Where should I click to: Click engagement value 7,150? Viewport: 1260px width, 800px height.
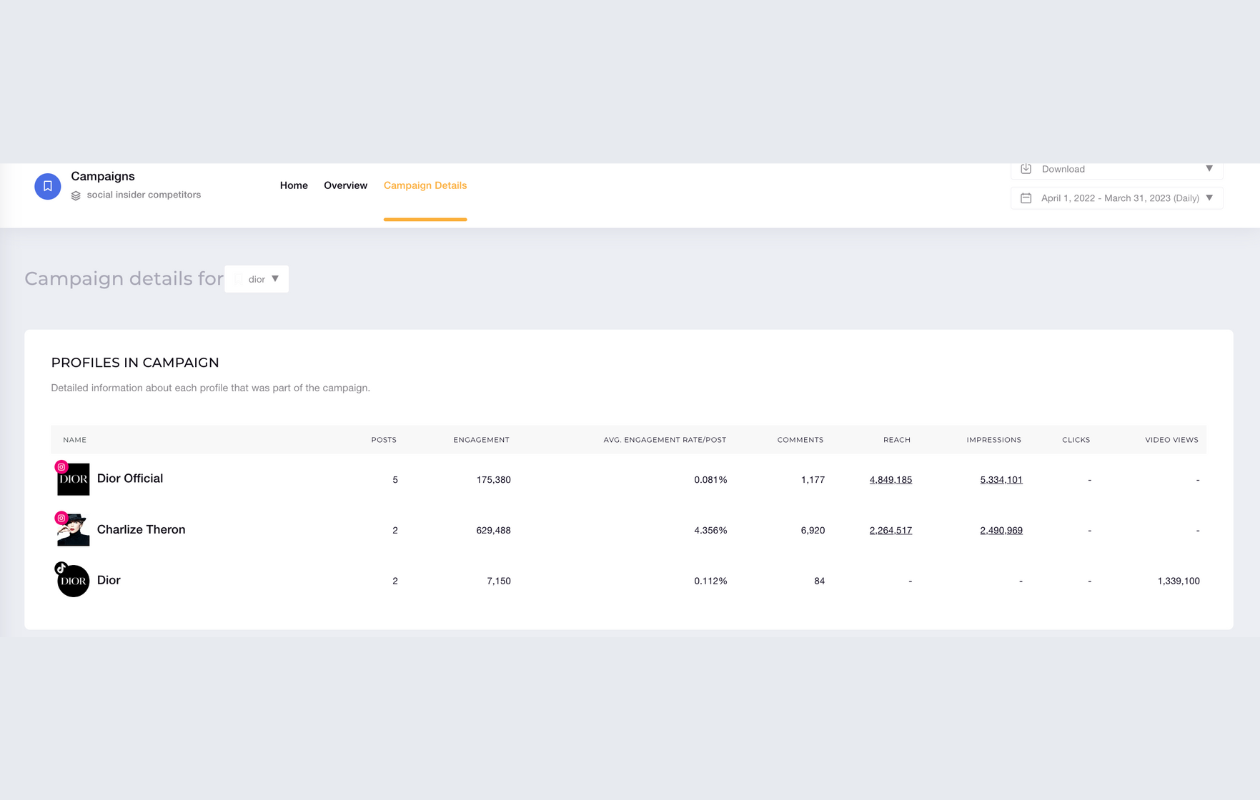coord(499,581)
